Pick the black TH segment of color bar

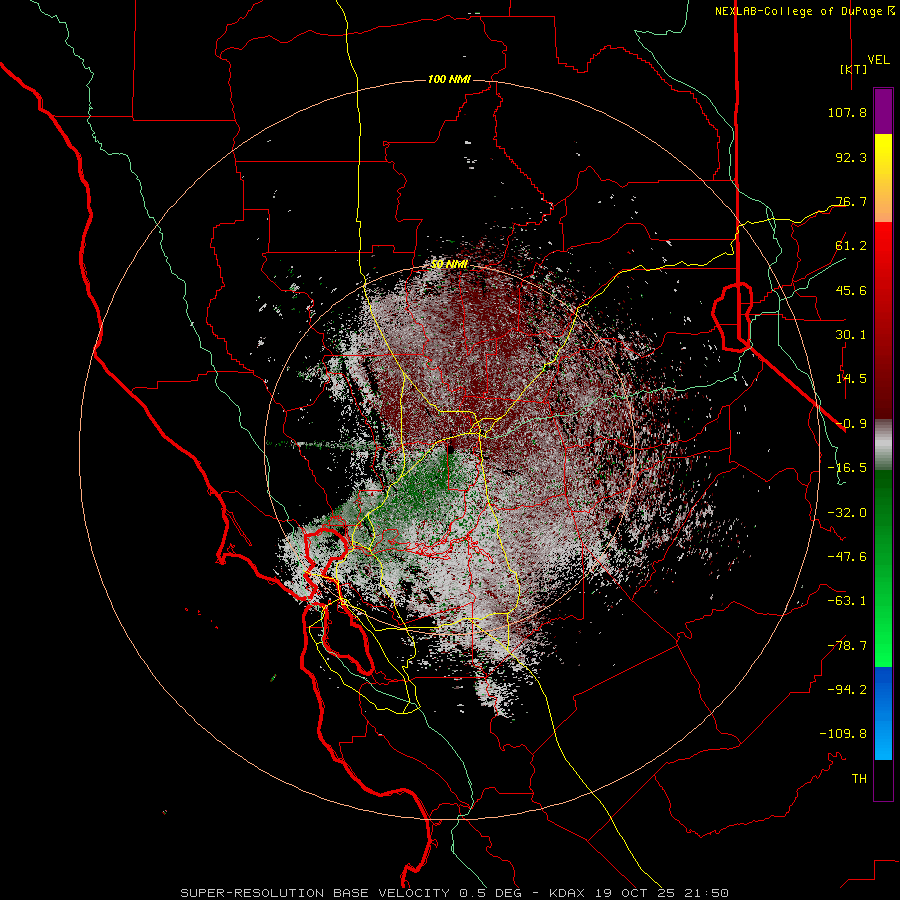[883, 779]
